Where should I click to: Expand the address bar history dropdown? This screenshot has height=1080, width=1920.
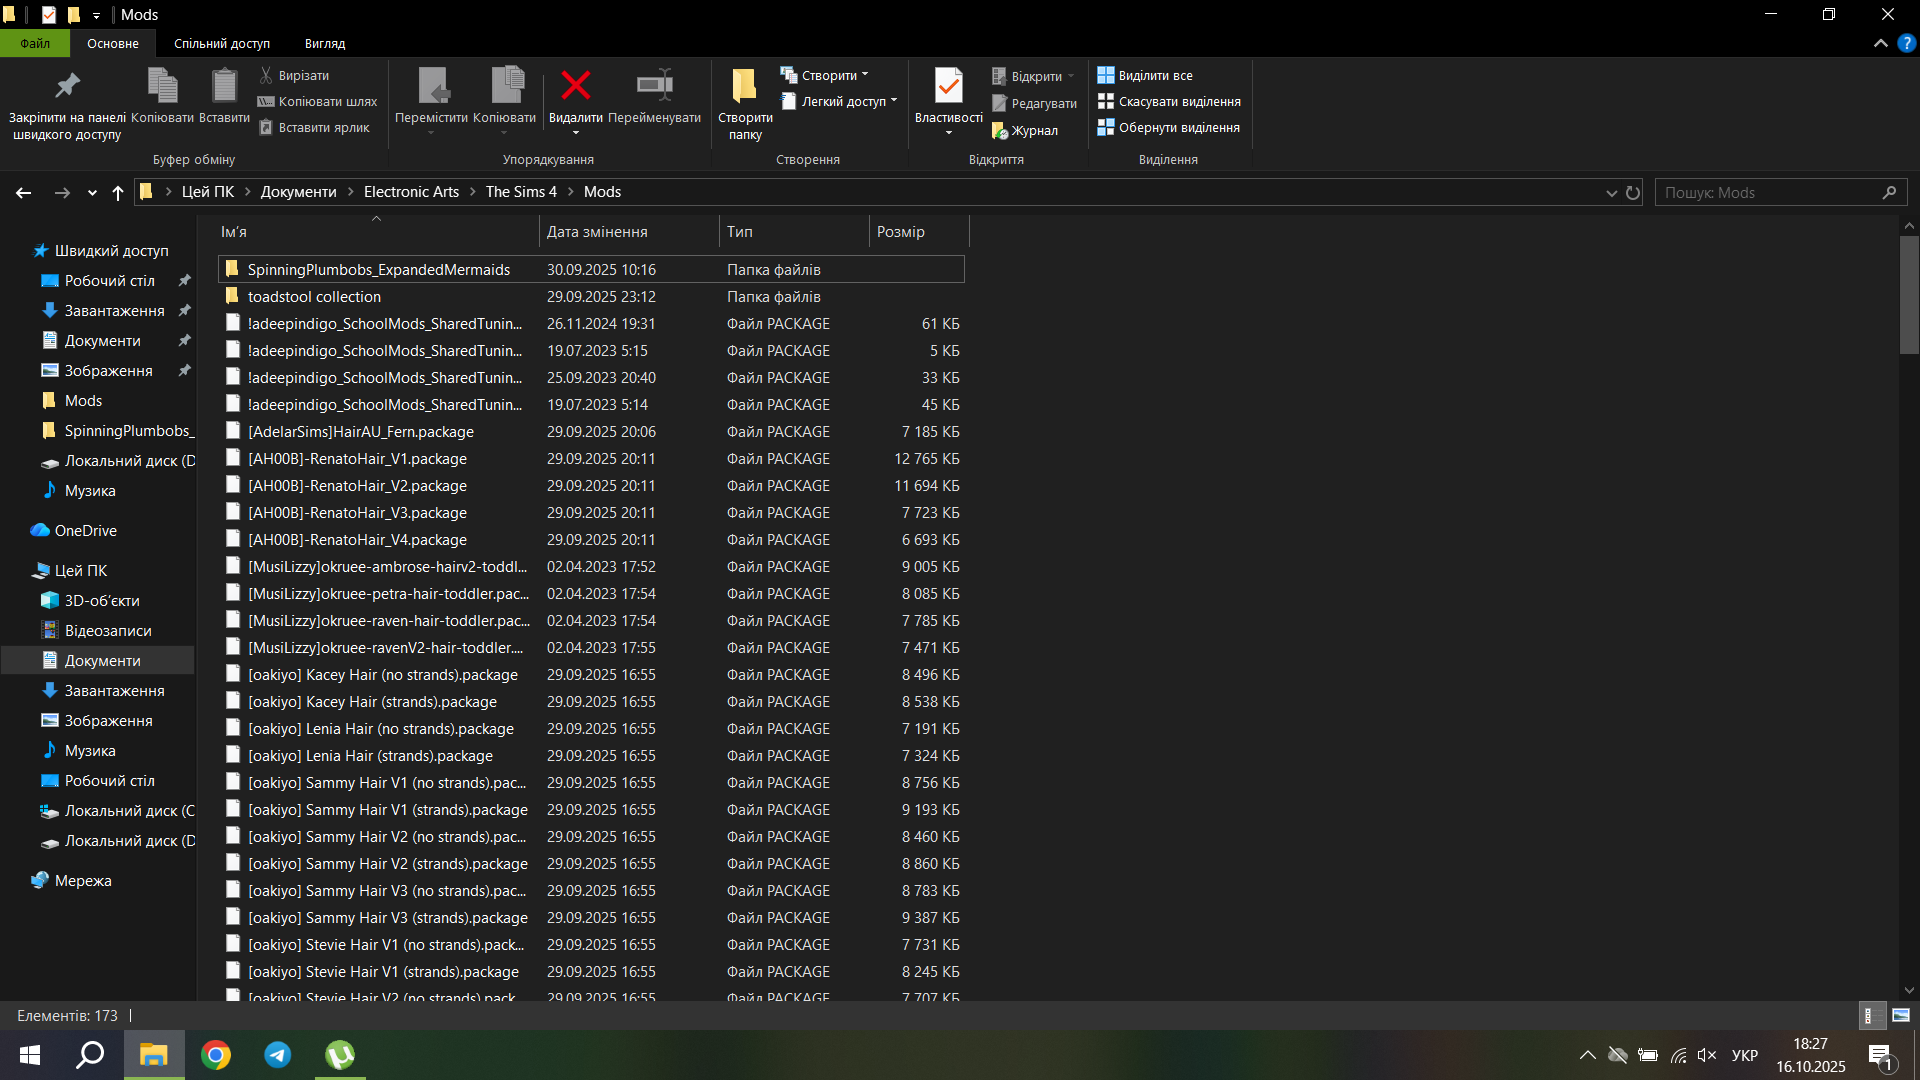pos(1611,193)
